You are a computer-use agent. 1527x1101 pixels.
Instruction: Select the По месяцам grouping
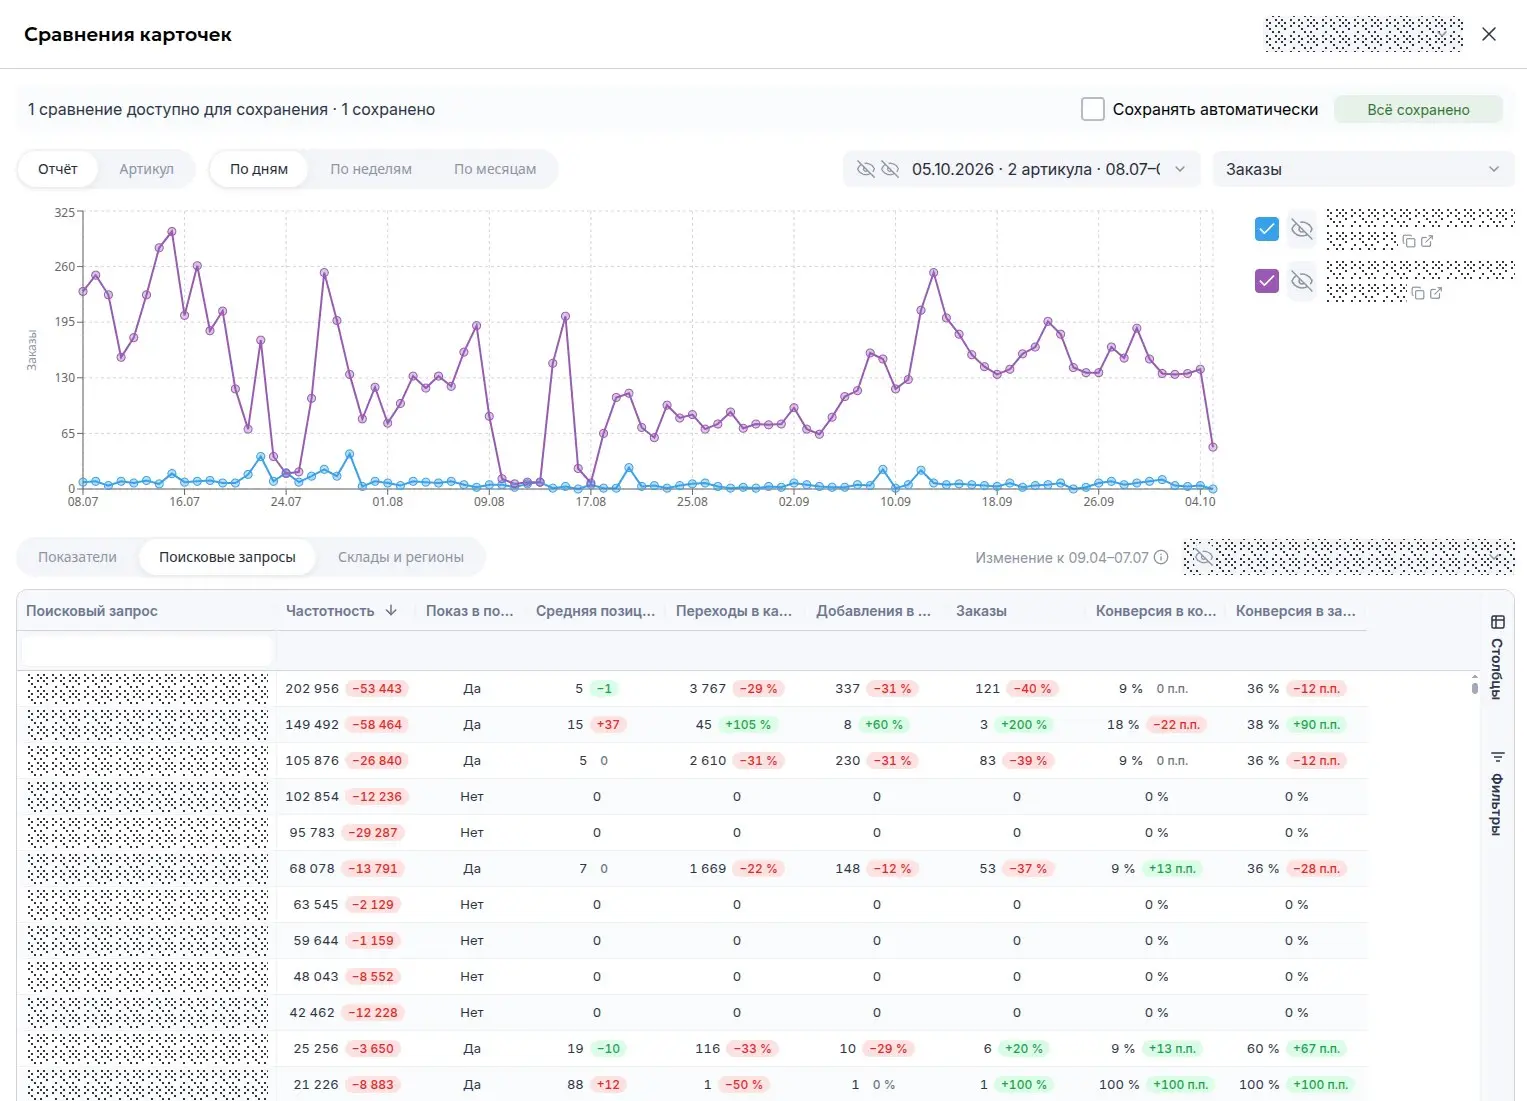tap(495, 169)
